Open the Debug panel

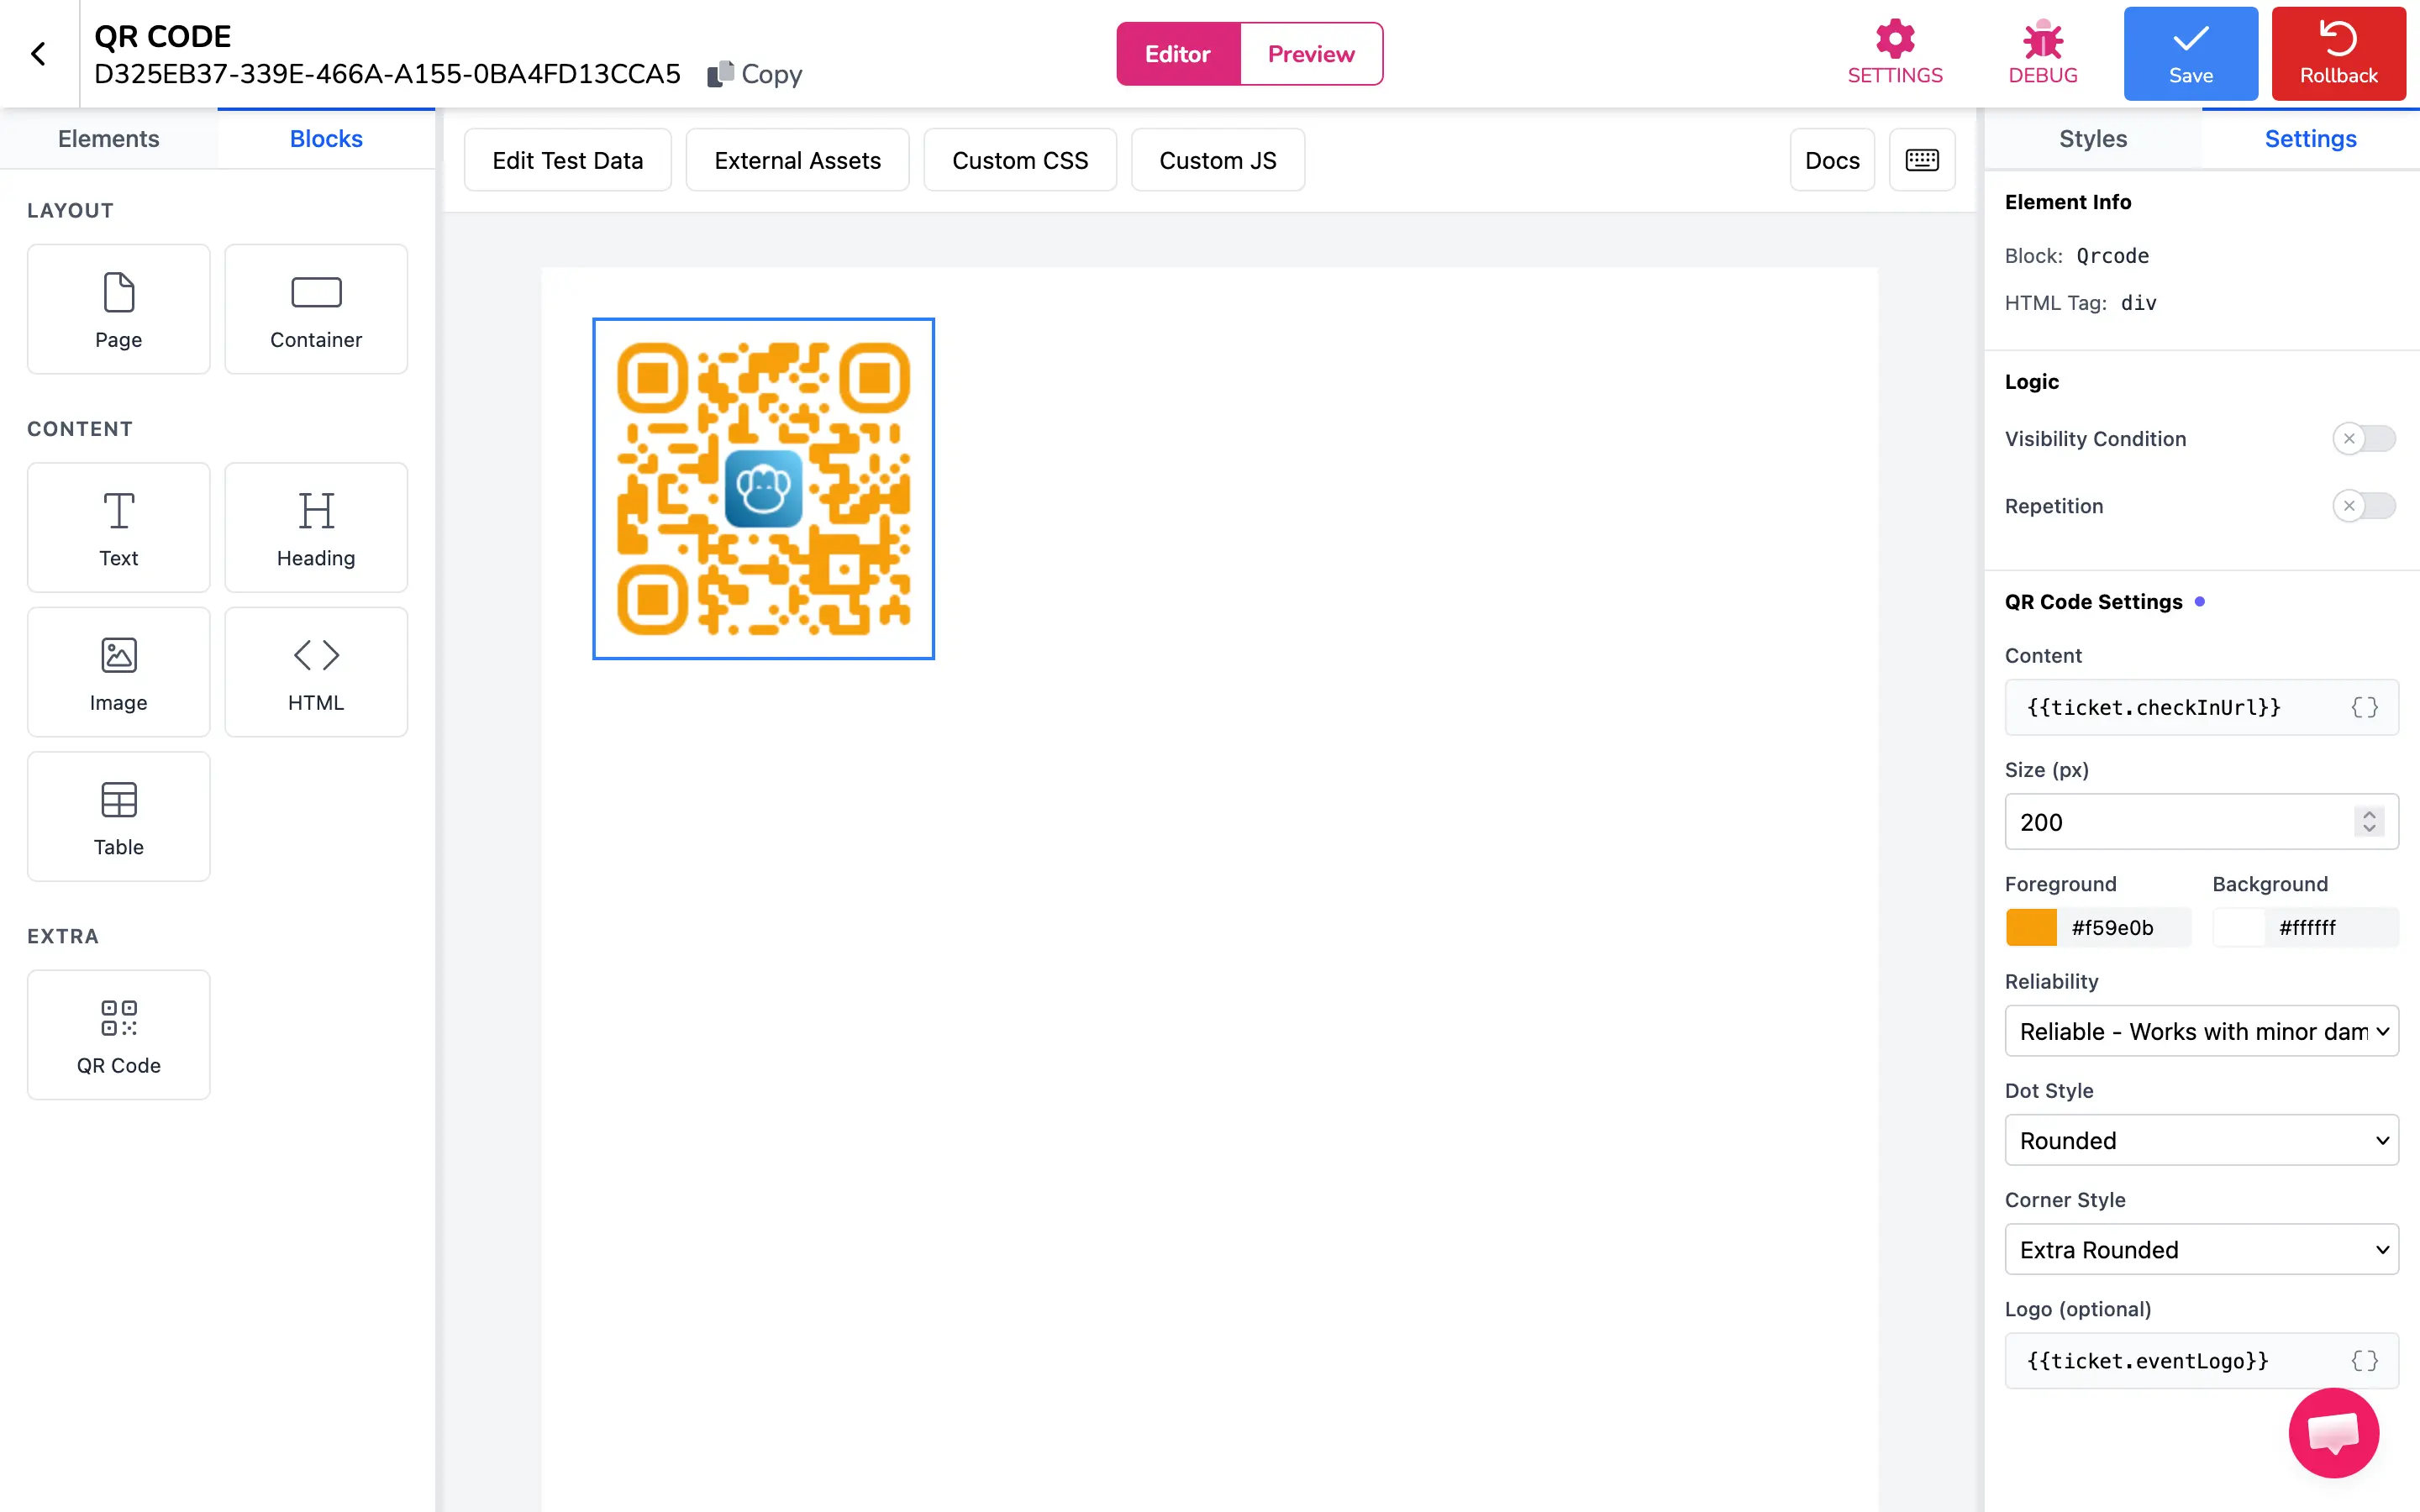[x=2043, y=52]
